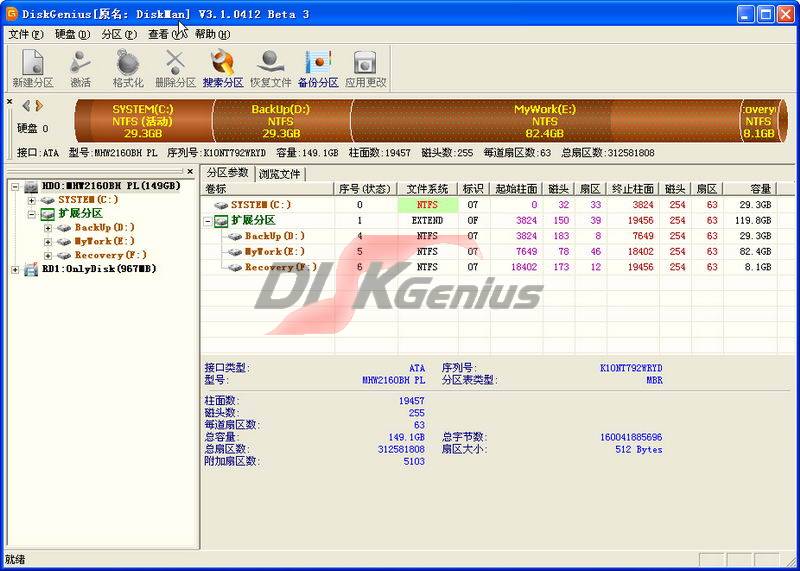Collapse 扩展分区 row in partition table
The width and height of the screenshot is (800, 571).
(208, 221)
